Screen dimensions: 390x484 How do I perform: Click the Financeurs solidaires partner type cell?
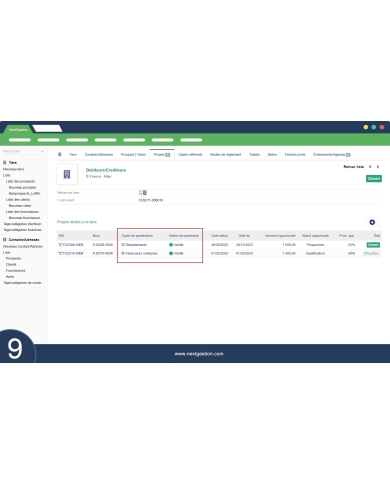coord(139,253)
